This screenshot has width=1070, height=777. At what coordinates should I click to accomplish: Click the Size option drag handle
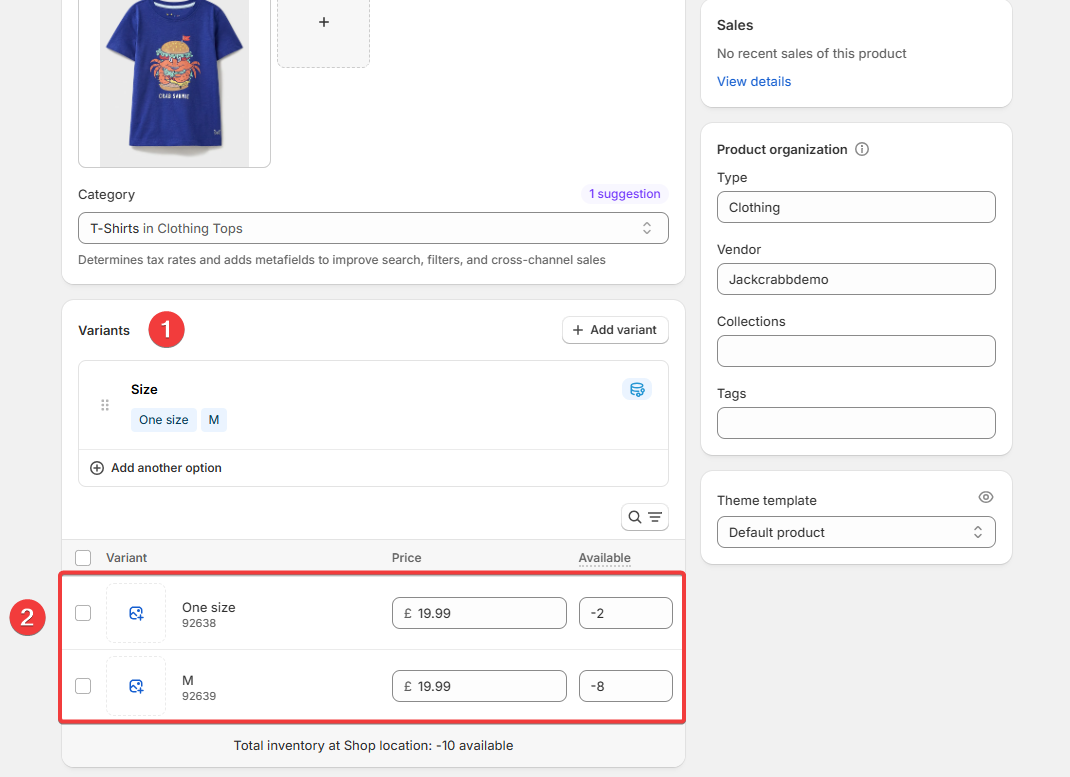(x=105, y=405)
